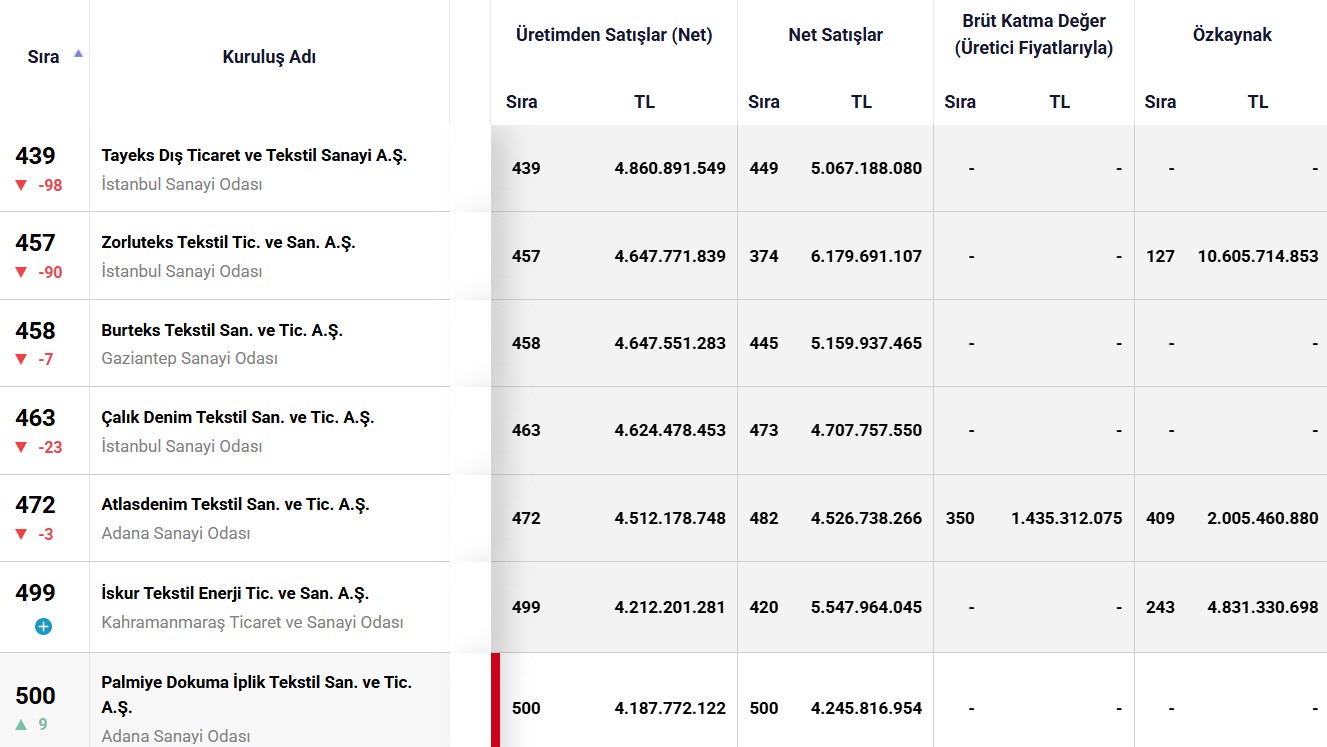Image resolution: width=1327 pixels, height=747 pixels.
Task: Select the Özkaynak column group header
Action: tap(1231, 35)
